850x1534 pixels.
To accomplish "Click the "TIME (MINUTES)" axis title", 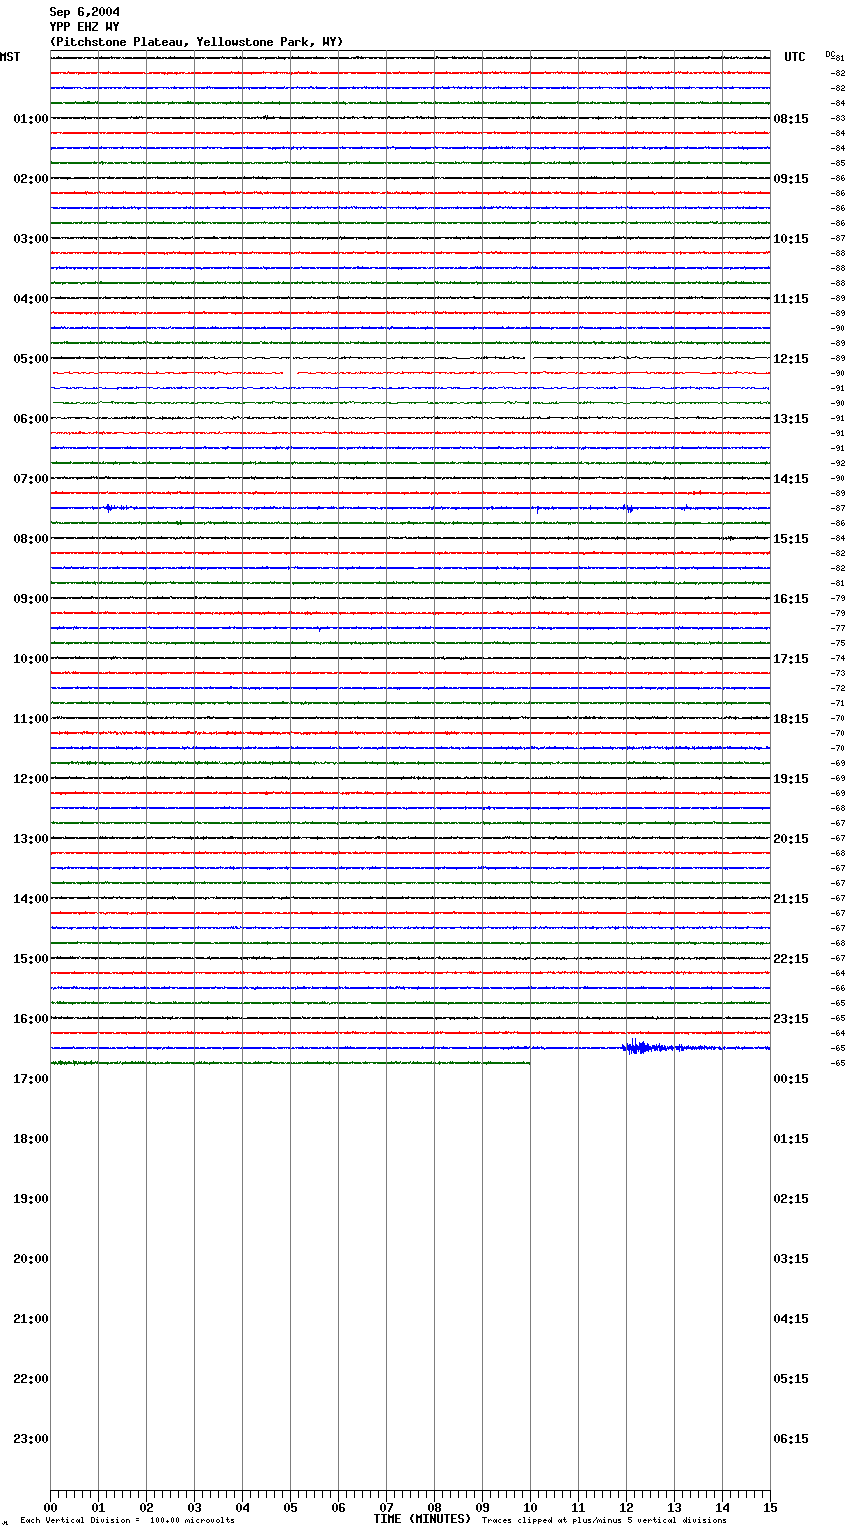I will tap(422, 1519).
